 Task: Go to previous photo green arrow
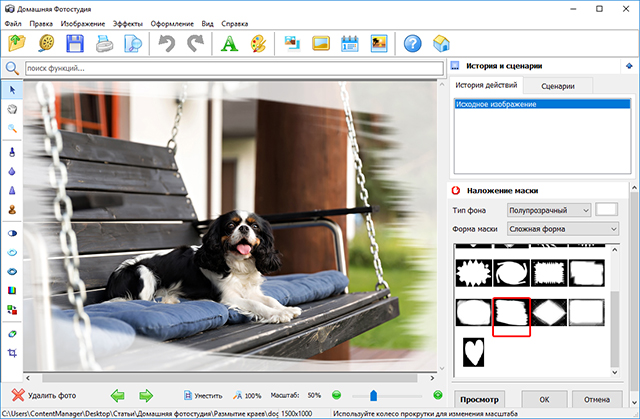coord(118,395)
